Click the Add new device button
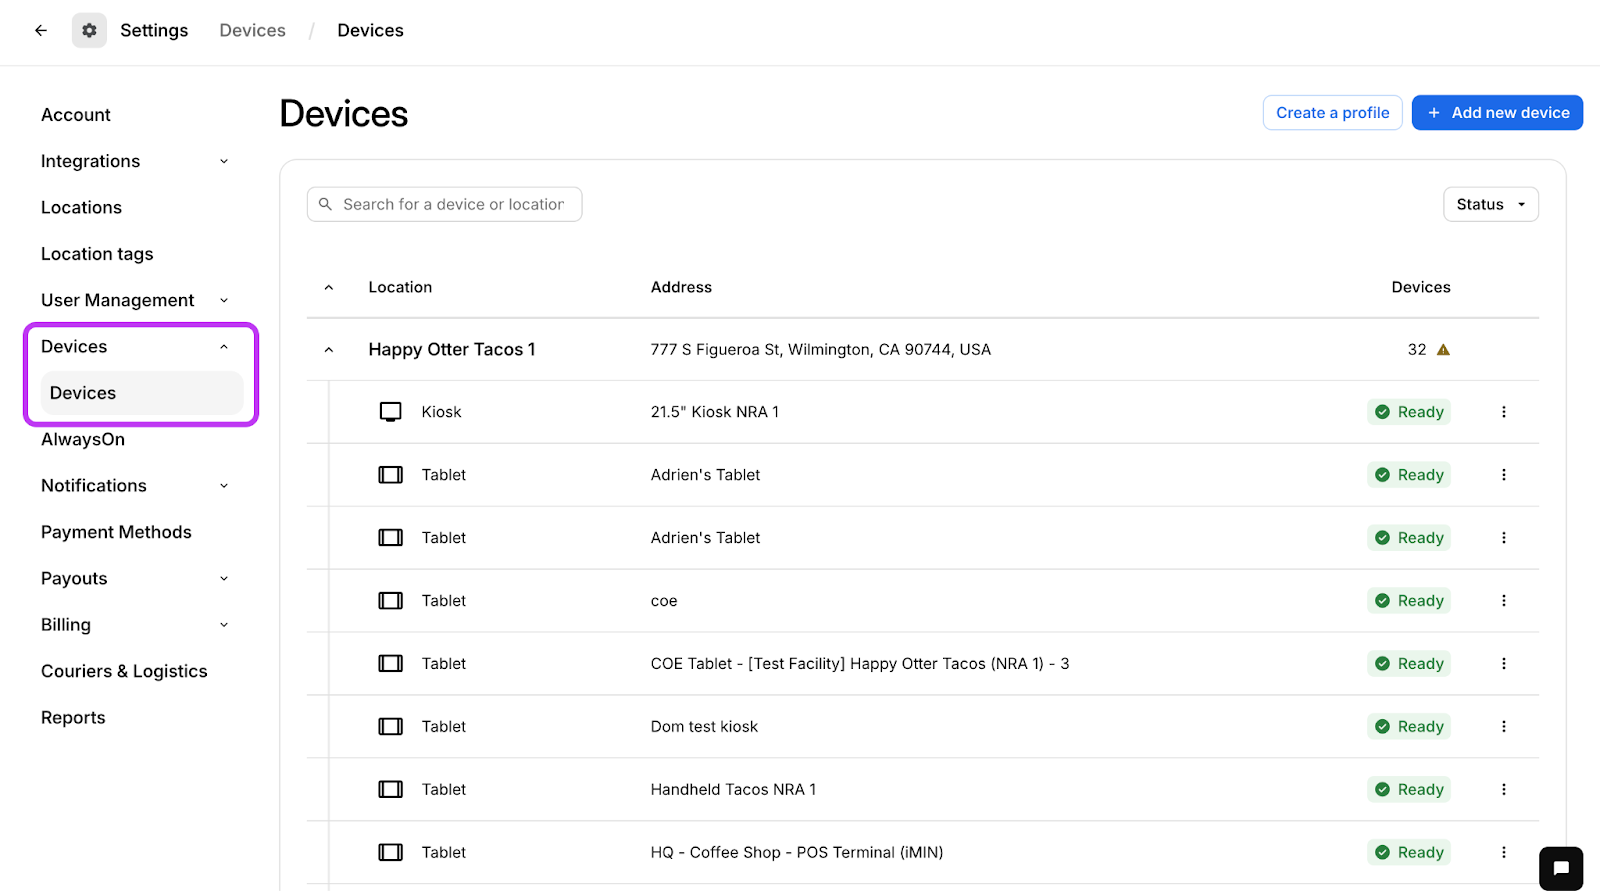The width and height of the screenshot is (1600, 891). (x=1496, y=113)
